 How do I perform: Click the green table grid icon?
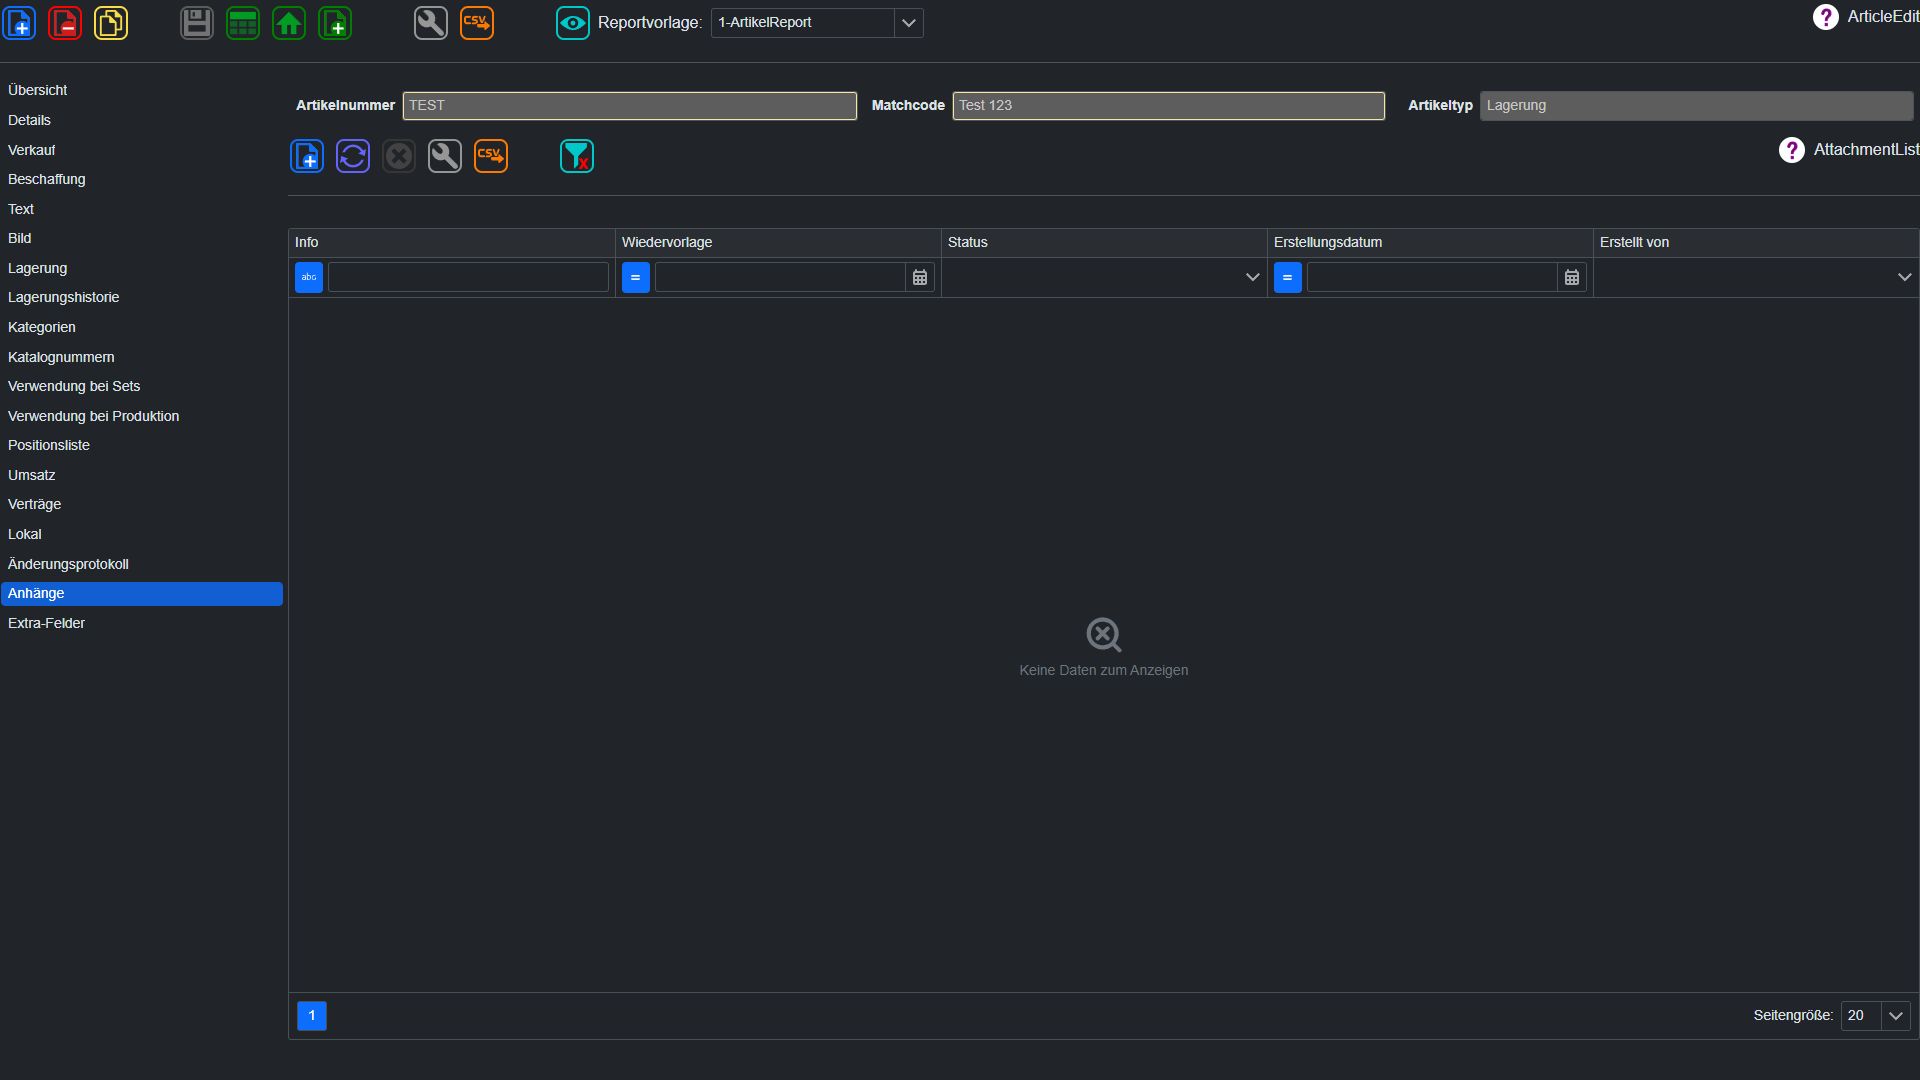click(x=243, y=23)
